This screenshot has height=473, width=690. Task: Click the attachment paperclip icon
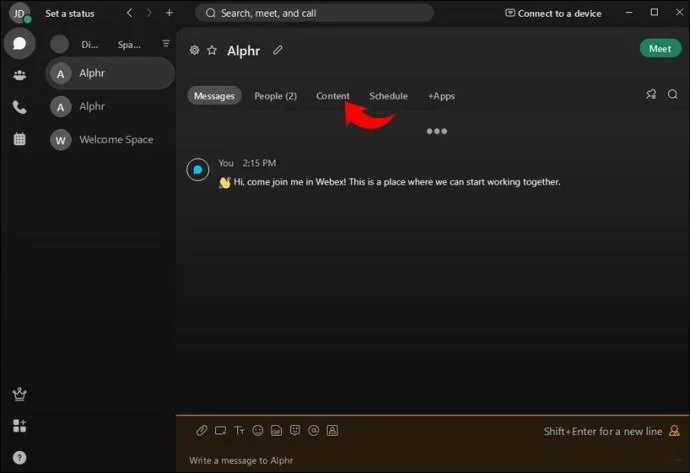[202, 430]
